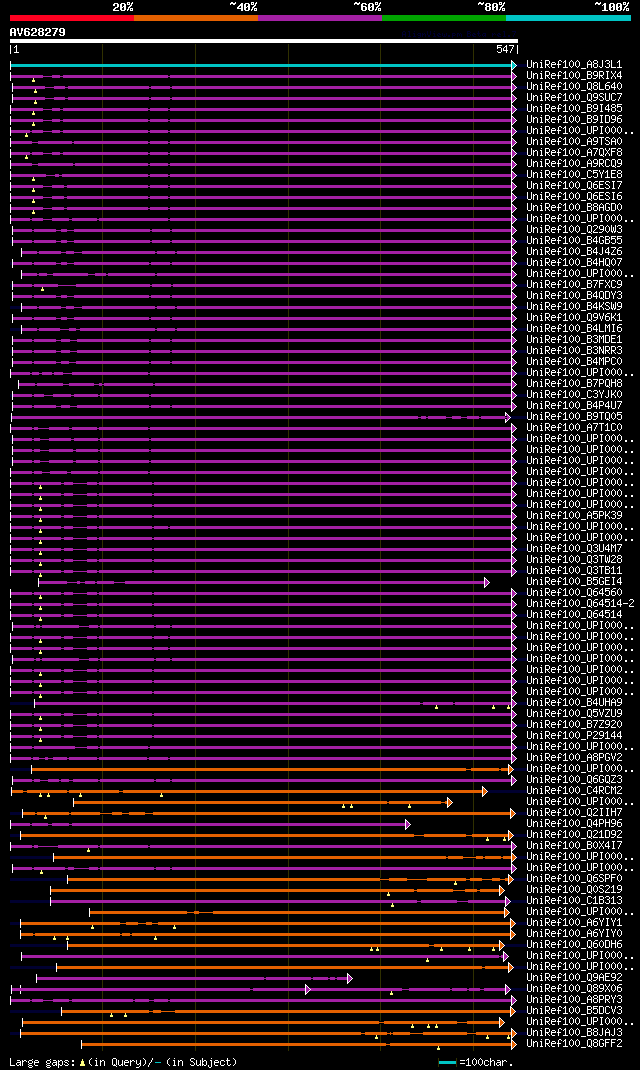This screenshot has width=640, height=1070.
Task: Select the UniRef100_Q60DH6 label
Action: [x=574, y=945]
